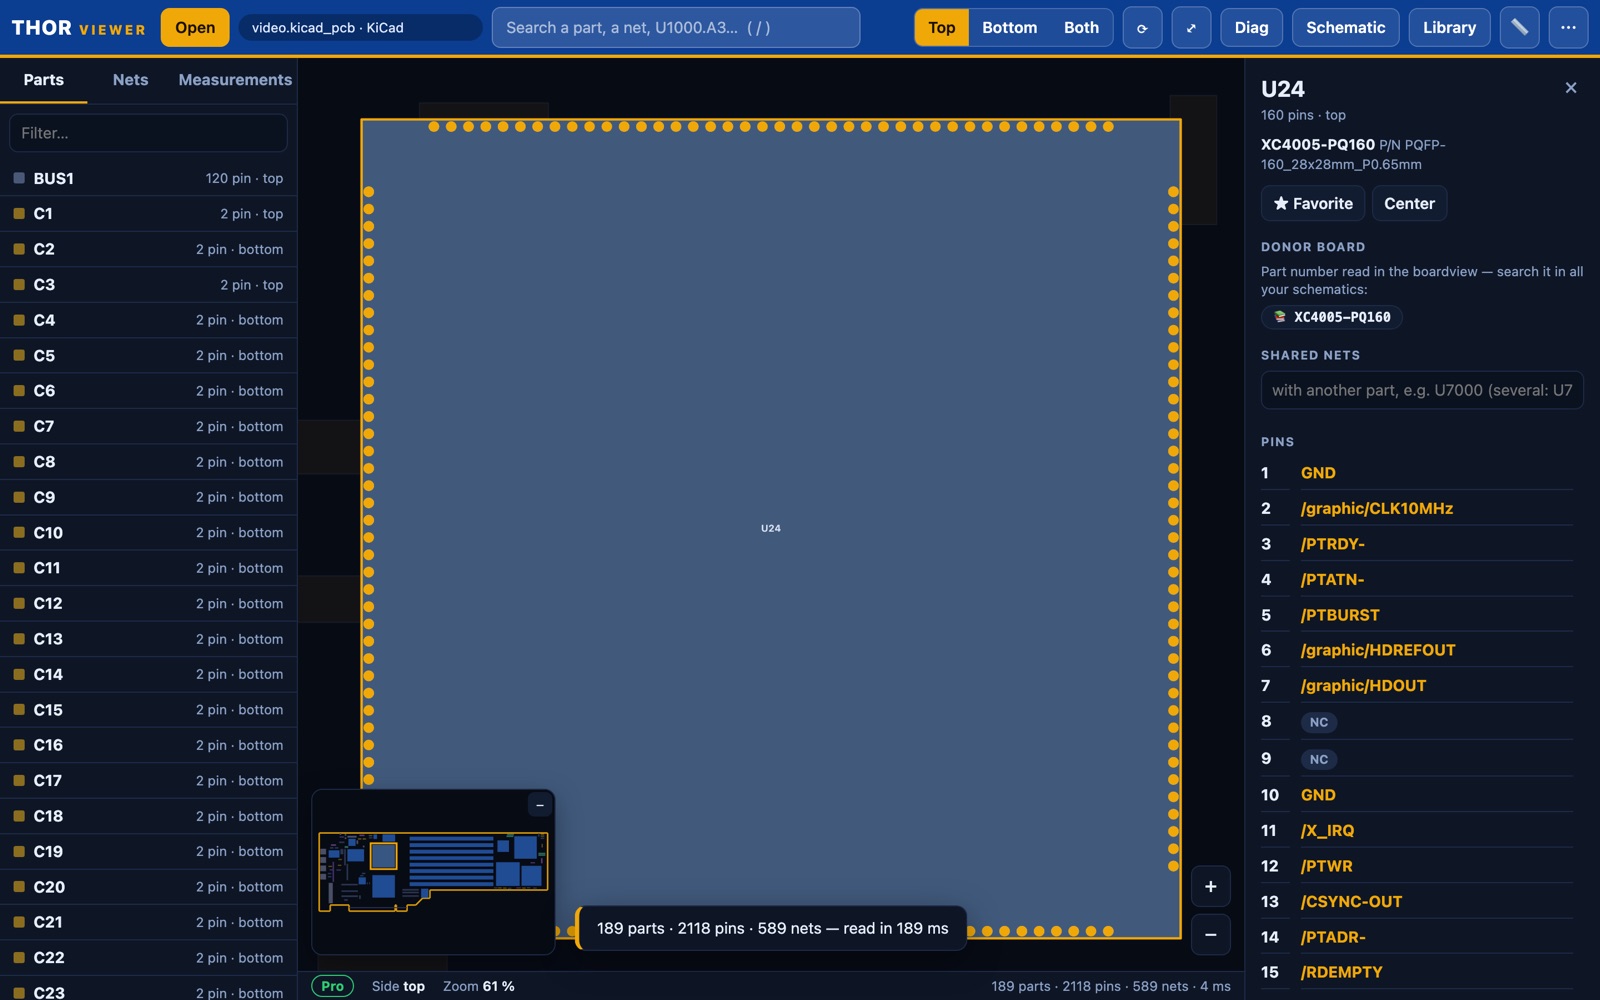Select BUS1 in the parts list

(148, 179)
